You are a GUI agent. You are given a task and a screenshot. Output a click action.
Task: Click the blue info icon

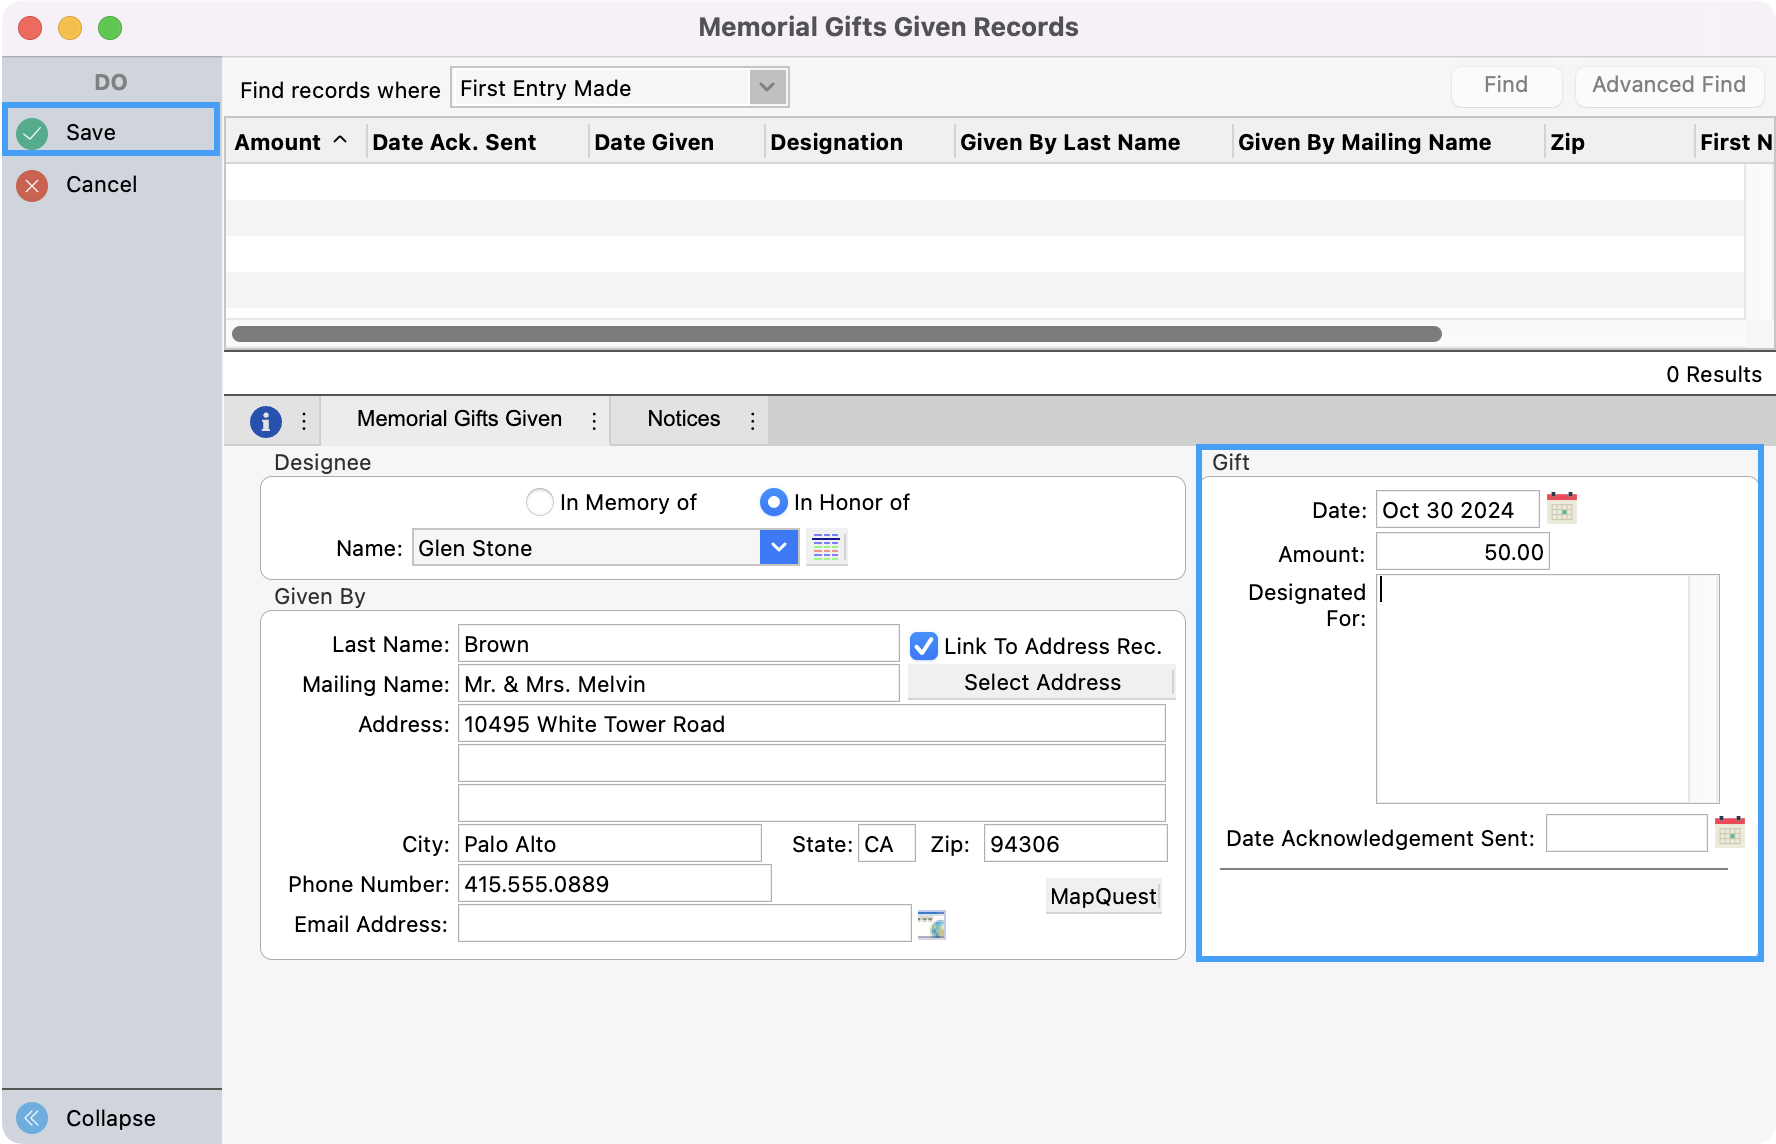(265, 422)
